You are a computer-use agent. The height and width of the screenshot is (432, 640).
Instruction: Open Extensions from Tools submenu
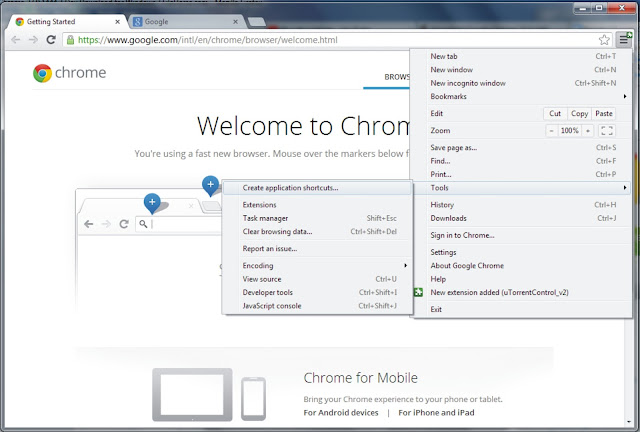(x=318, y=205)
